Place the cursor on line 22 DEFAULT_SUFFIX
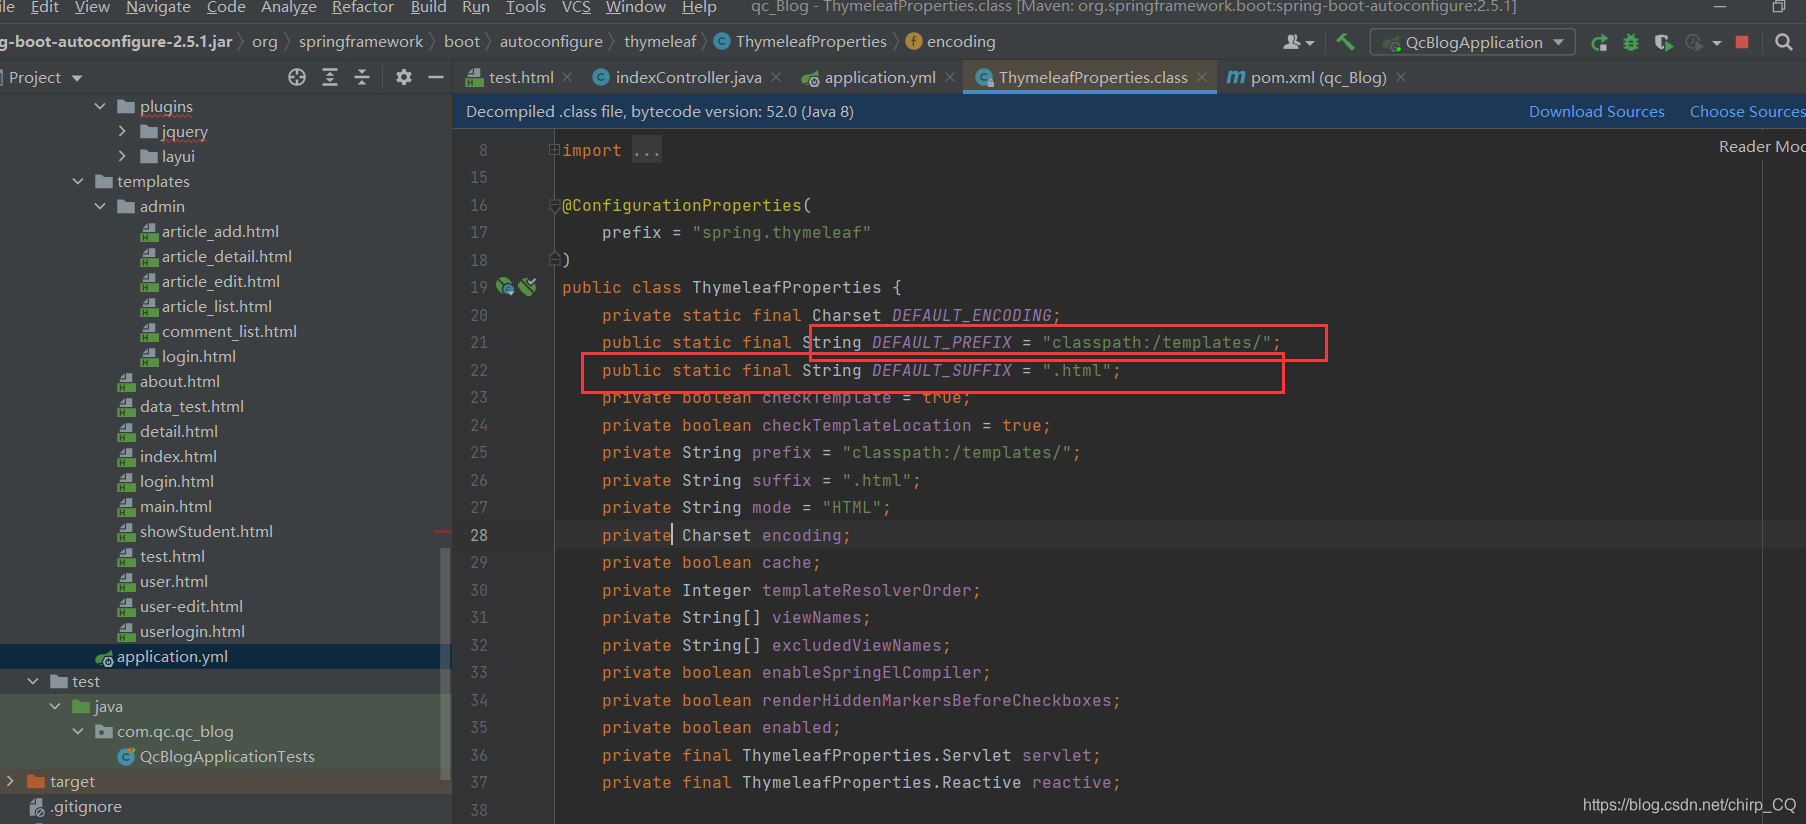The width and height of the screenshot is (1806, 824). coord(941,371)
